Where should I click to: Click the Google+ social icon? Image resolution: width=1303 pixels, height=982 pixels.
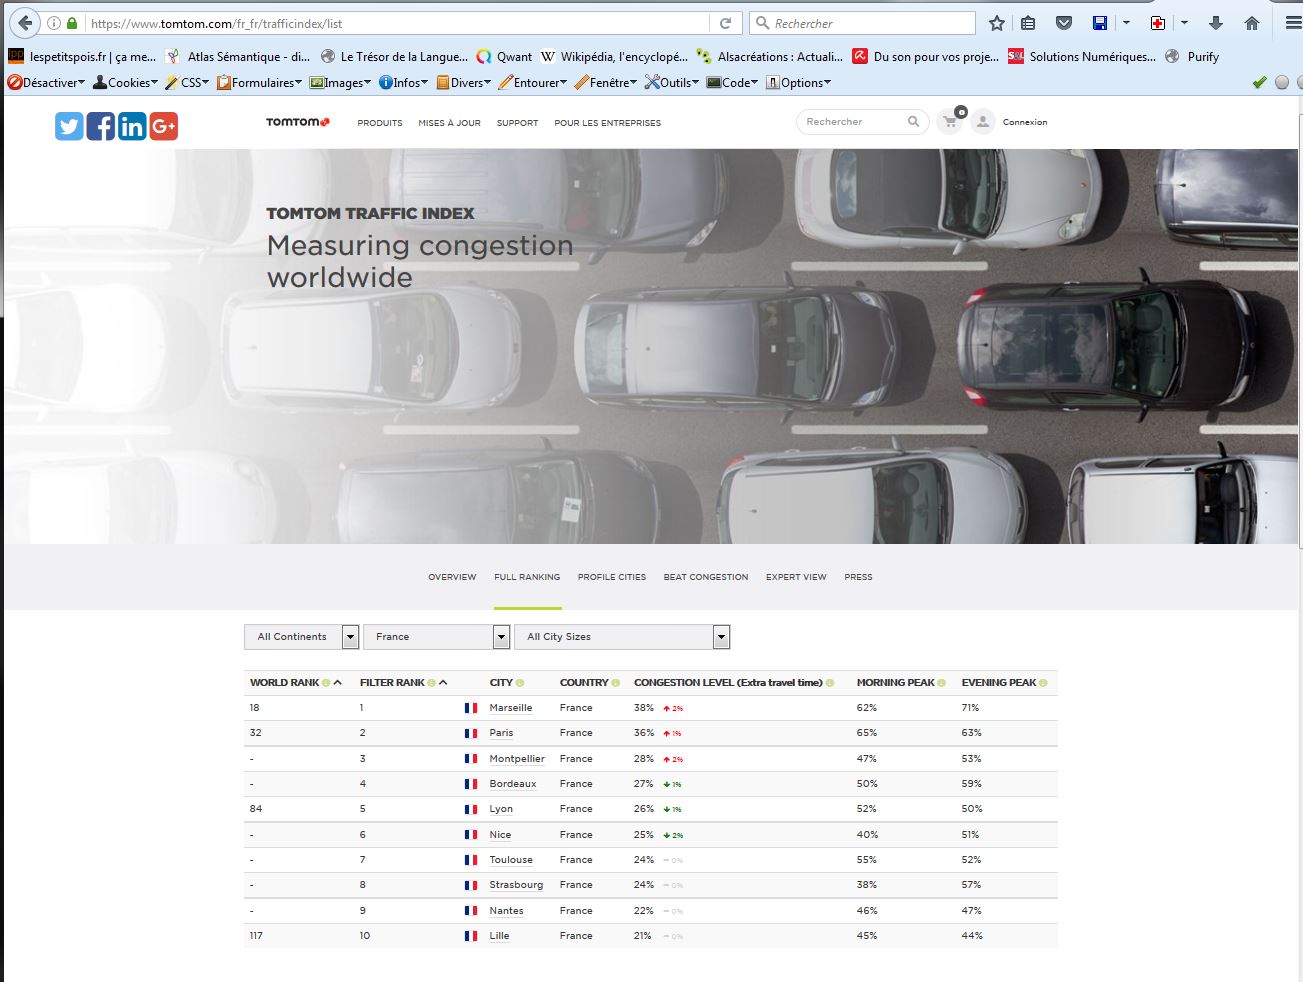coord(164,126)
